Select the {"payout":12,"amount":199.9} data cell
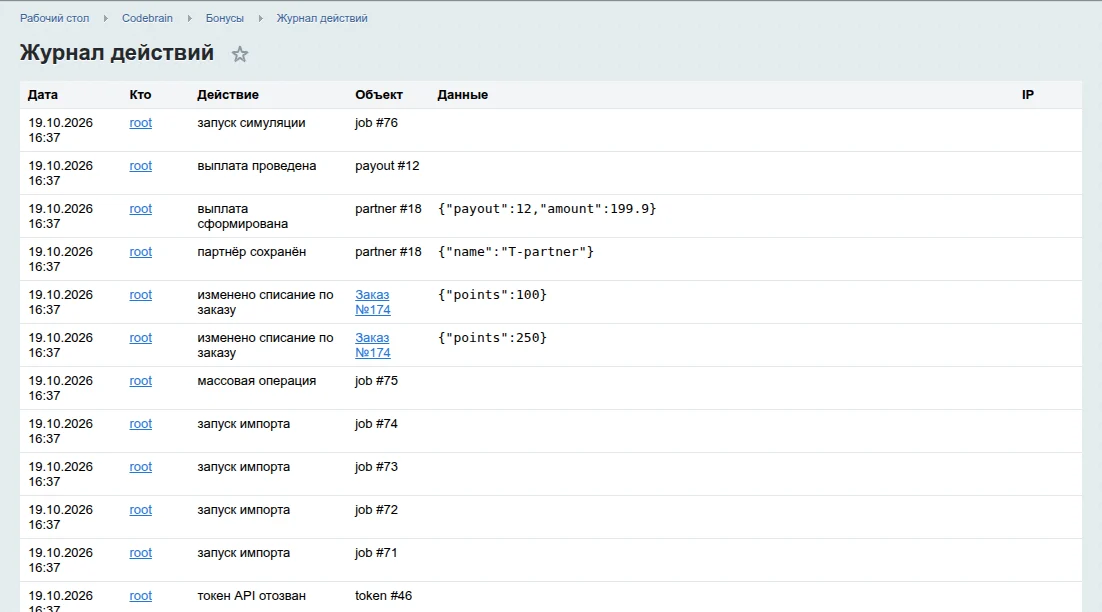This screenshot has height=612, width=1102. pyautogui.click(x=547, y=209)
